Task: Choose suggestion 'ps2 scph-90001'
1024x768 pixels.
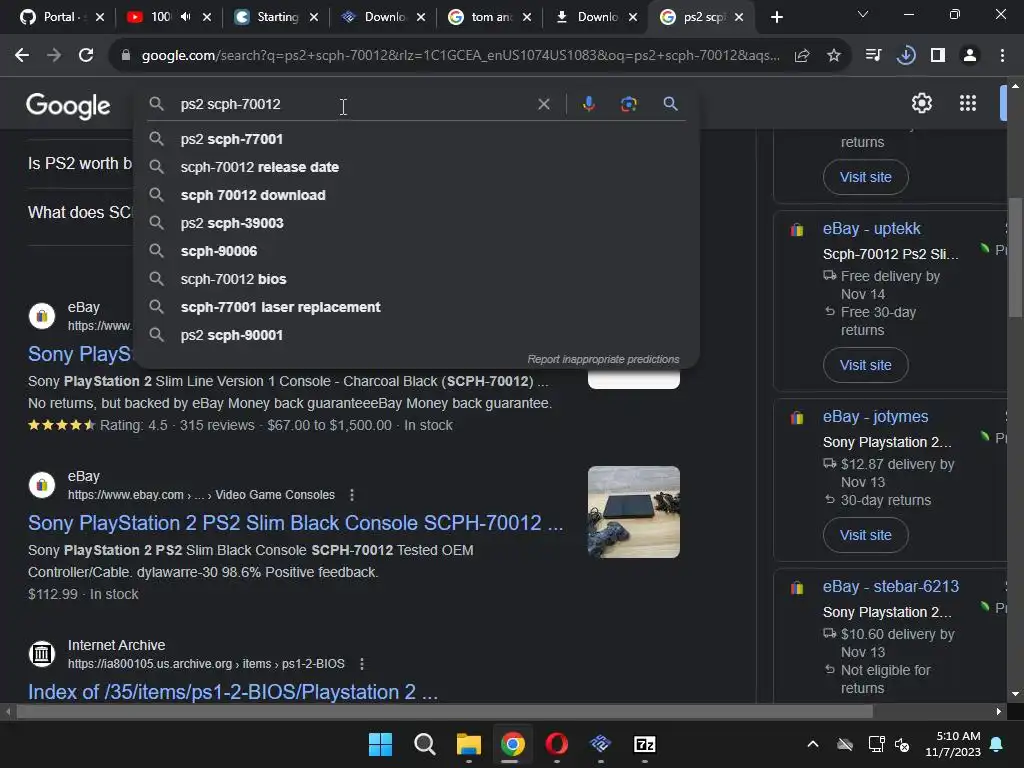Action: [416, 336]
